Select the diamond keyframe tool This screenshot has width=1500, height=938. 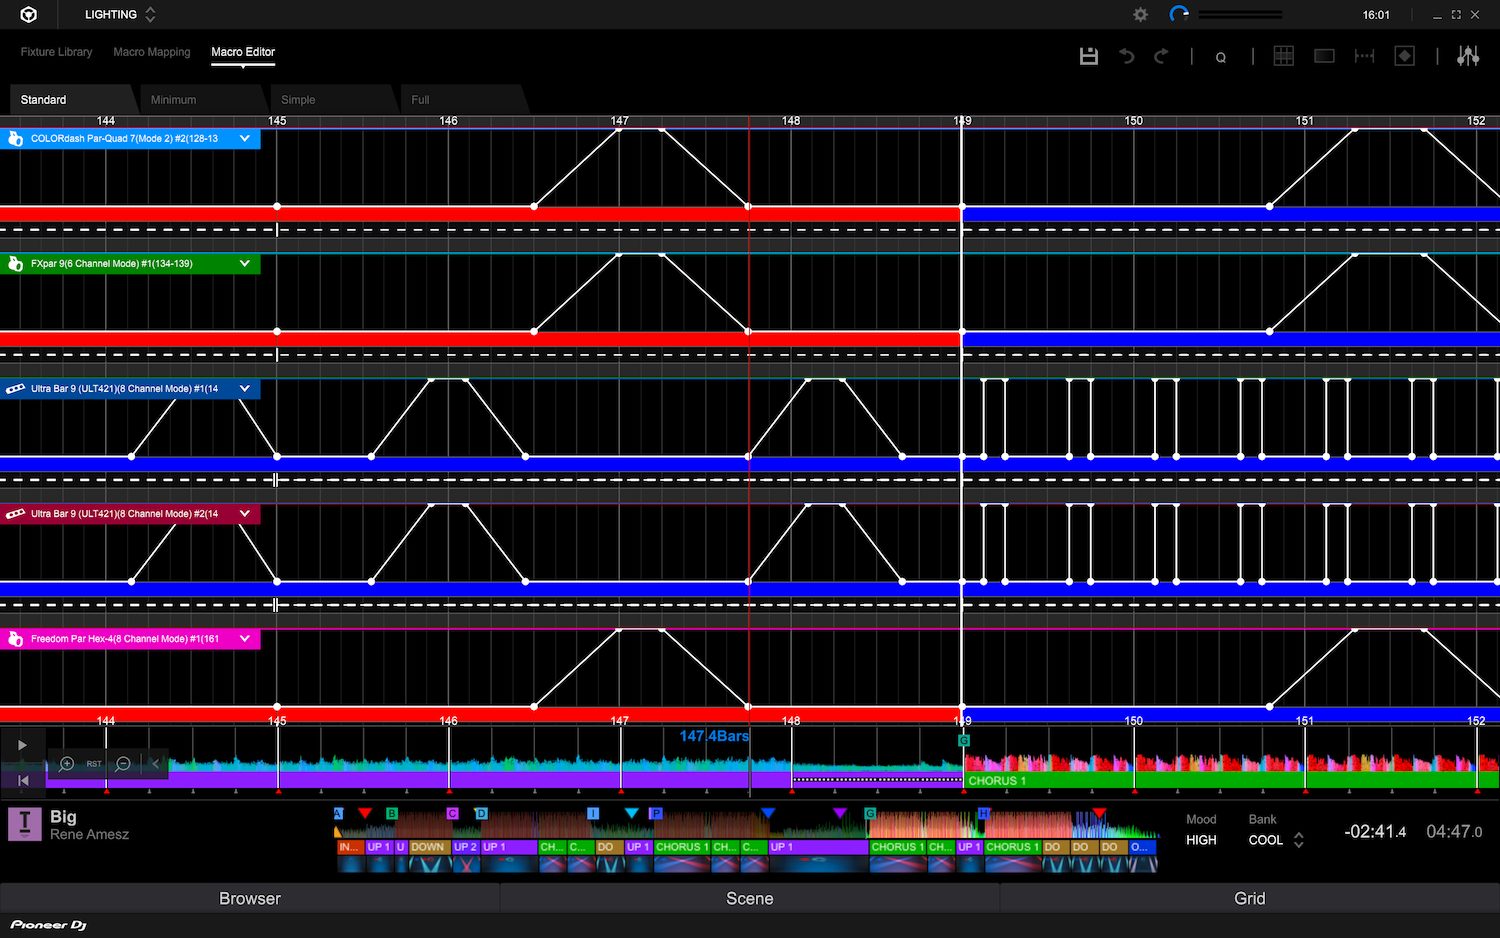[1404, 56]
